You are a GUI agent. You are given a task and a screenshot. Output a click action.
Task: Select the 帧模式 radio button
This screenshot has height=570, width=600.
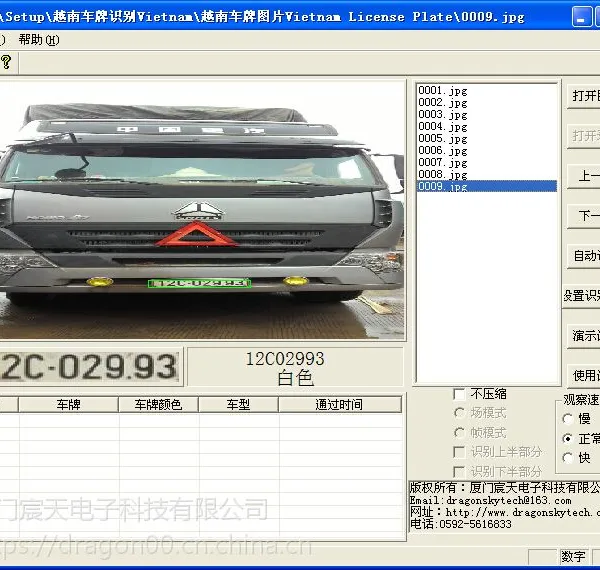pos(459,432)
